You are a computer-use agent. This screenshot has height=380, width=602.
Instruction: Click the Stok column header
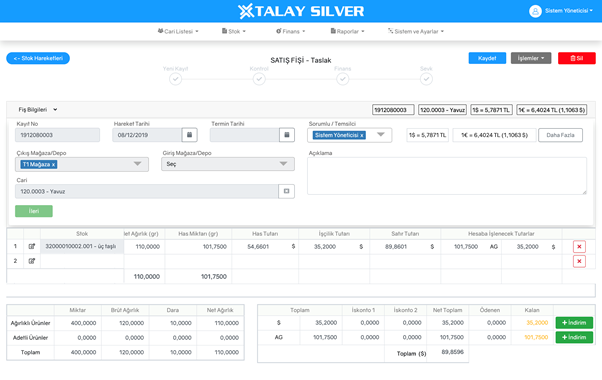82,234
